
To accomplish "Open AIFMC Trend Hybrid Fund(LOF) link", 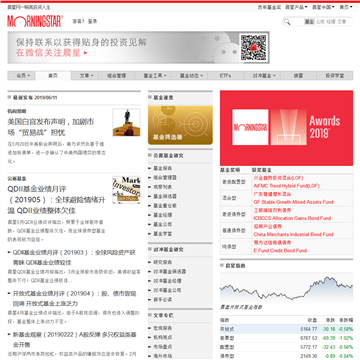I will coord(286,186).
